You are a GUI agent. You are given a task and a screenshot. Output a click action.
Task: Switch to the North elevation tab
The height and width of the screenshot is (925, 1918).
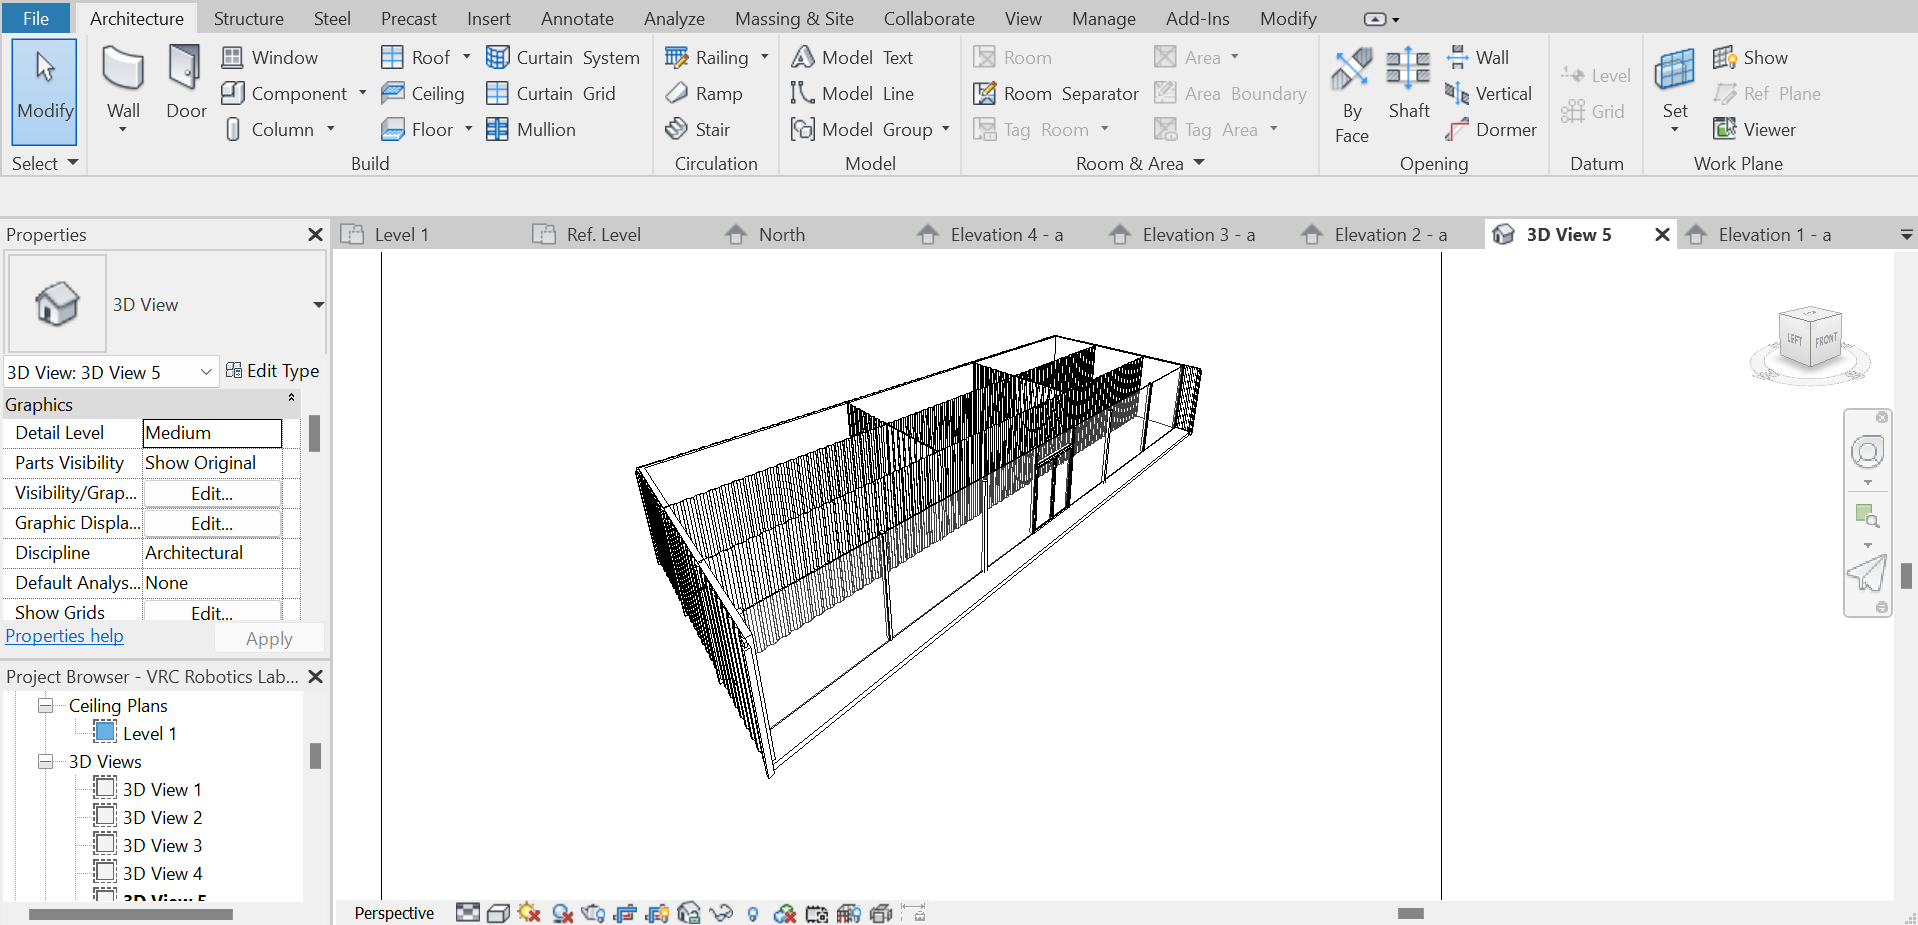click(x=781, y=234)
